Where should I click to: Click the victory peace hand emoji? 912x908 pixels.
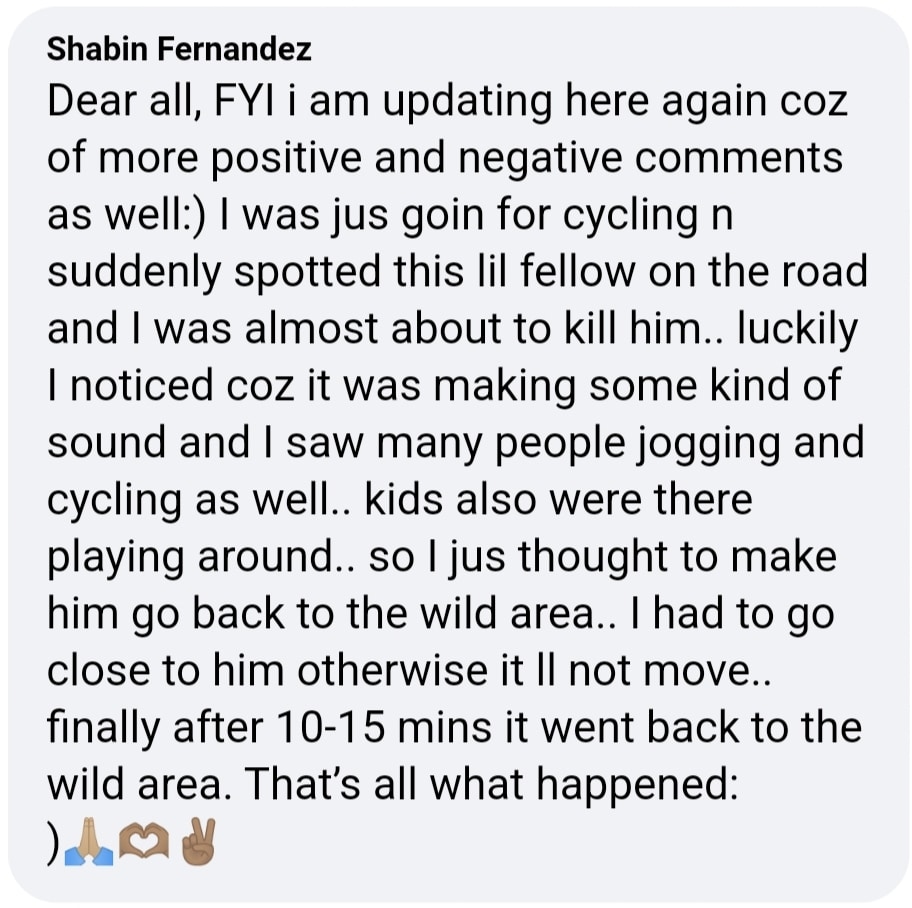tap(198, 841)
